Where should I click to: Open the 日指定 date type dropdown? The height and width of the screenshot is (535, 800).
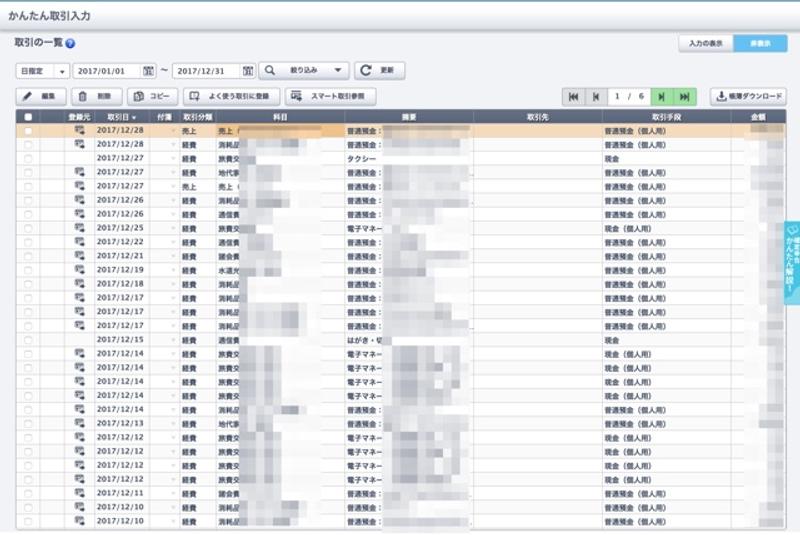(x=42, y=71)
